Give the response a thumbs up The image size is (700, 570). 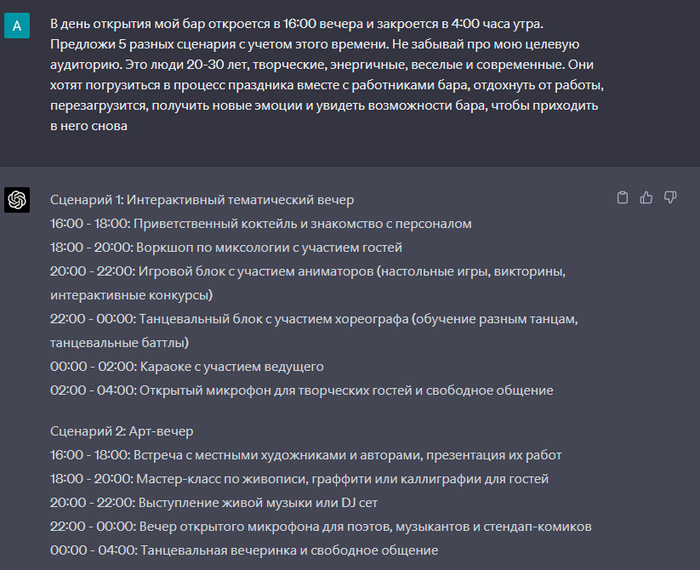click(x=647, y=198)
